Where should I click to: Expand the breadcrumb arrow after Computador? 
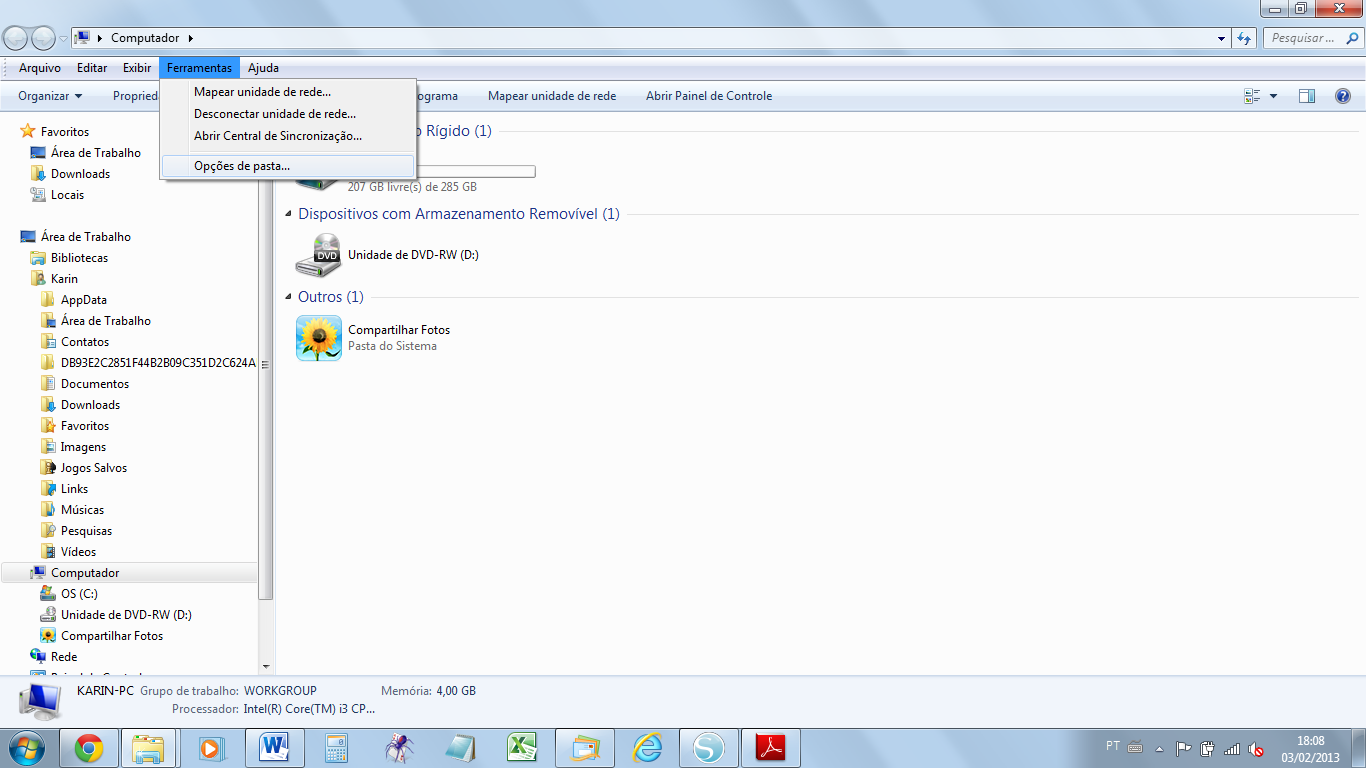click(x=190, y=38)
